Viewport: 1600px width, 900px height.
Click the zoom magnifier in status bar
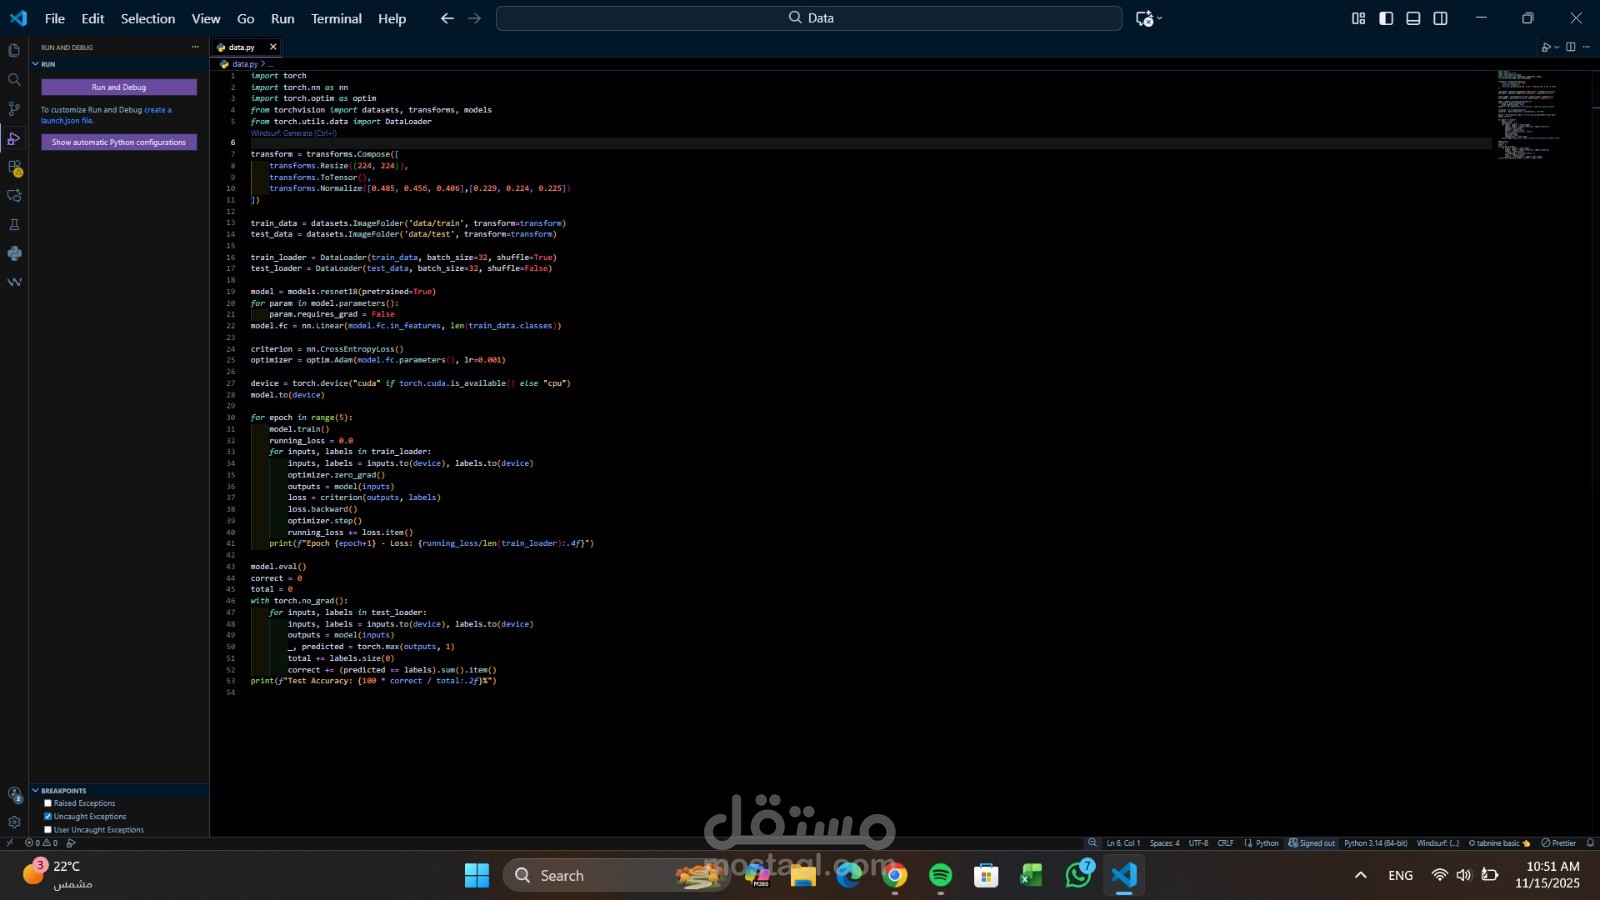coord(1092,843)
